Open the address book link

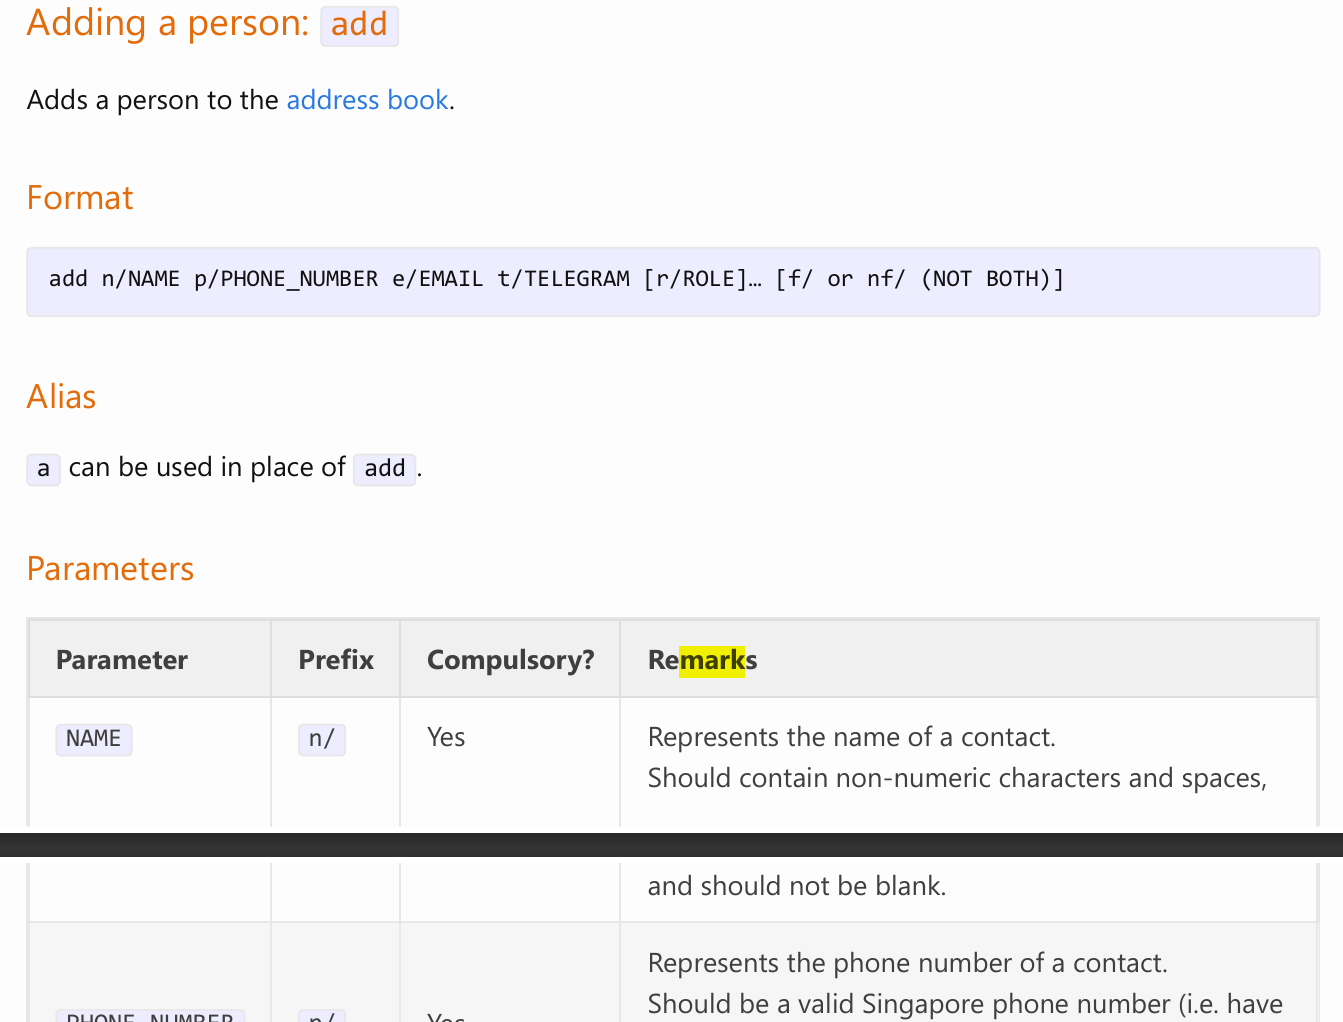tap(367, 100)
